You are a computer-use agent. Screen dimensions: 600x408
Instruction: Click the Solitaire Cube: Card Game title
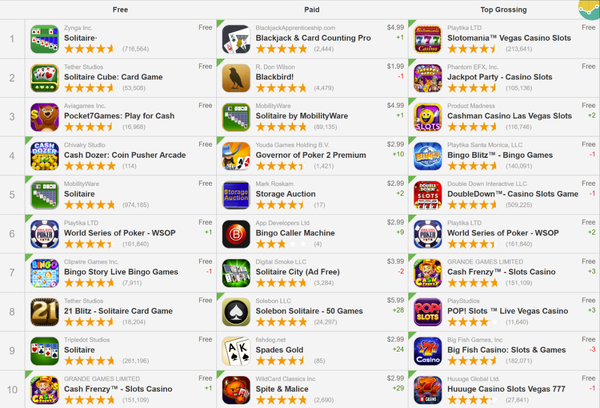[113, 77]
